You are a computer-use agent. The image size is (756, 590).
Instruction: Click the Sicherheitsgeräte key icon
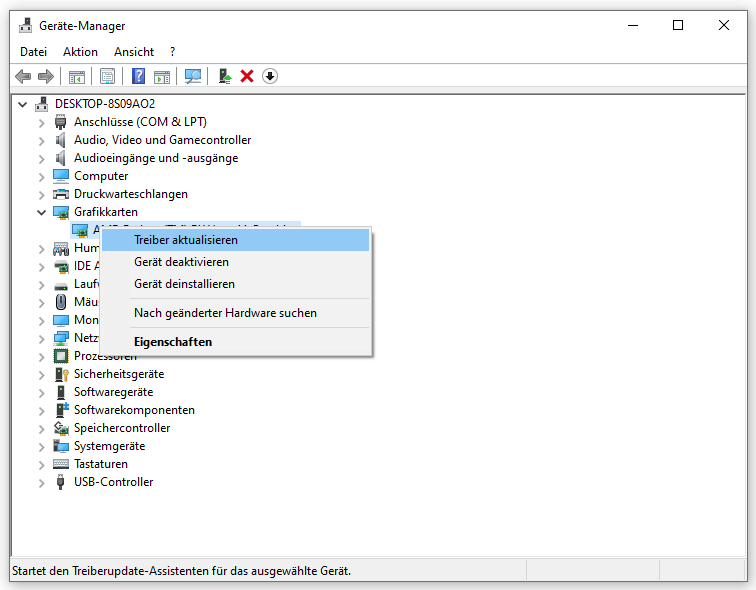coord(61,374)
